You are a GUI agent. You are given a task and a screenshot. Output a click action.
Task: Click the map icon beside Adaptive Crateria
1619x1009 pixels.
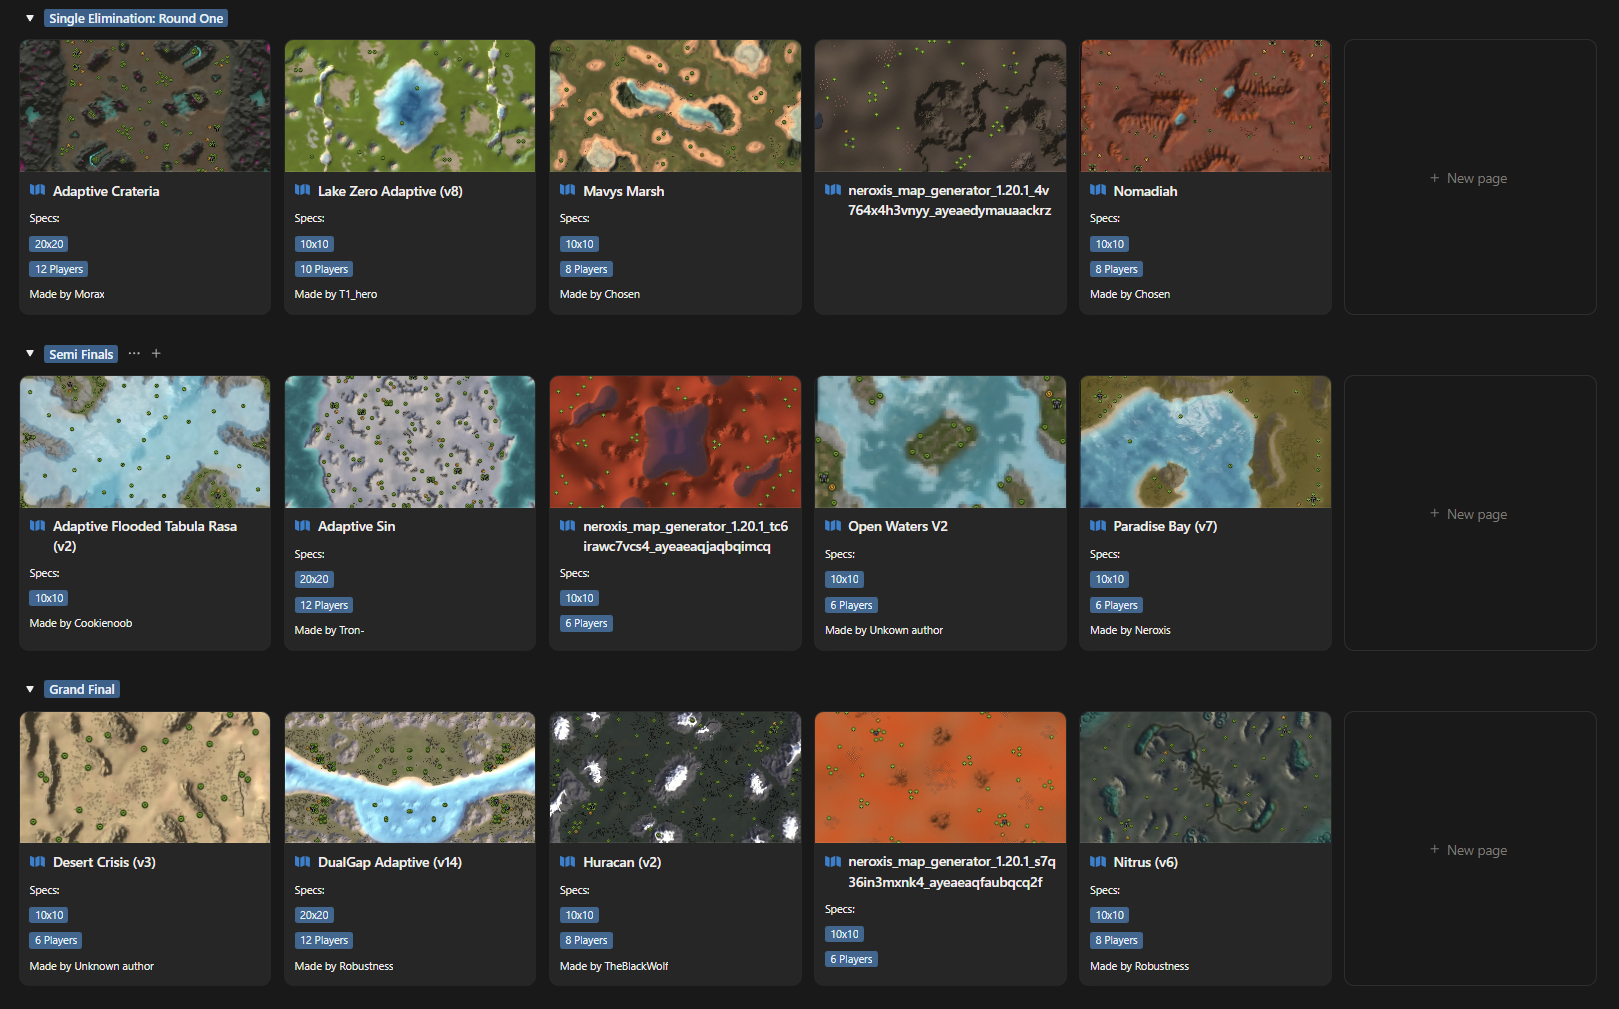(38, 190)
